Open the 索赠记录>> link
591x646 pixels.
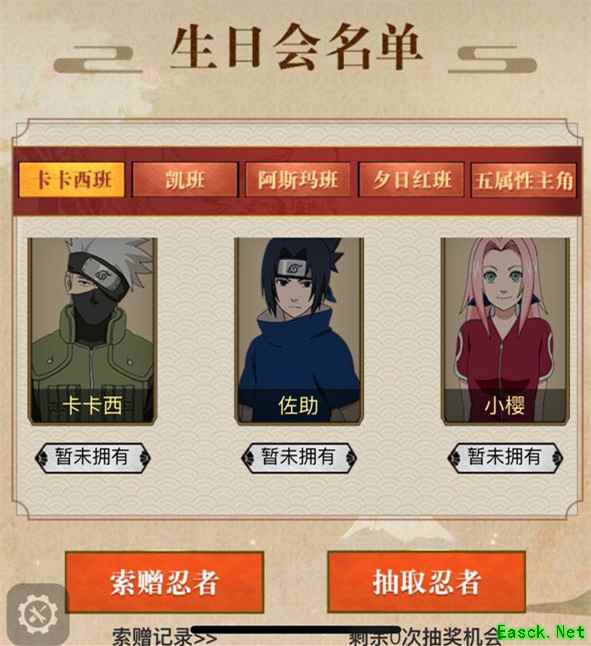tap(165, 637)
